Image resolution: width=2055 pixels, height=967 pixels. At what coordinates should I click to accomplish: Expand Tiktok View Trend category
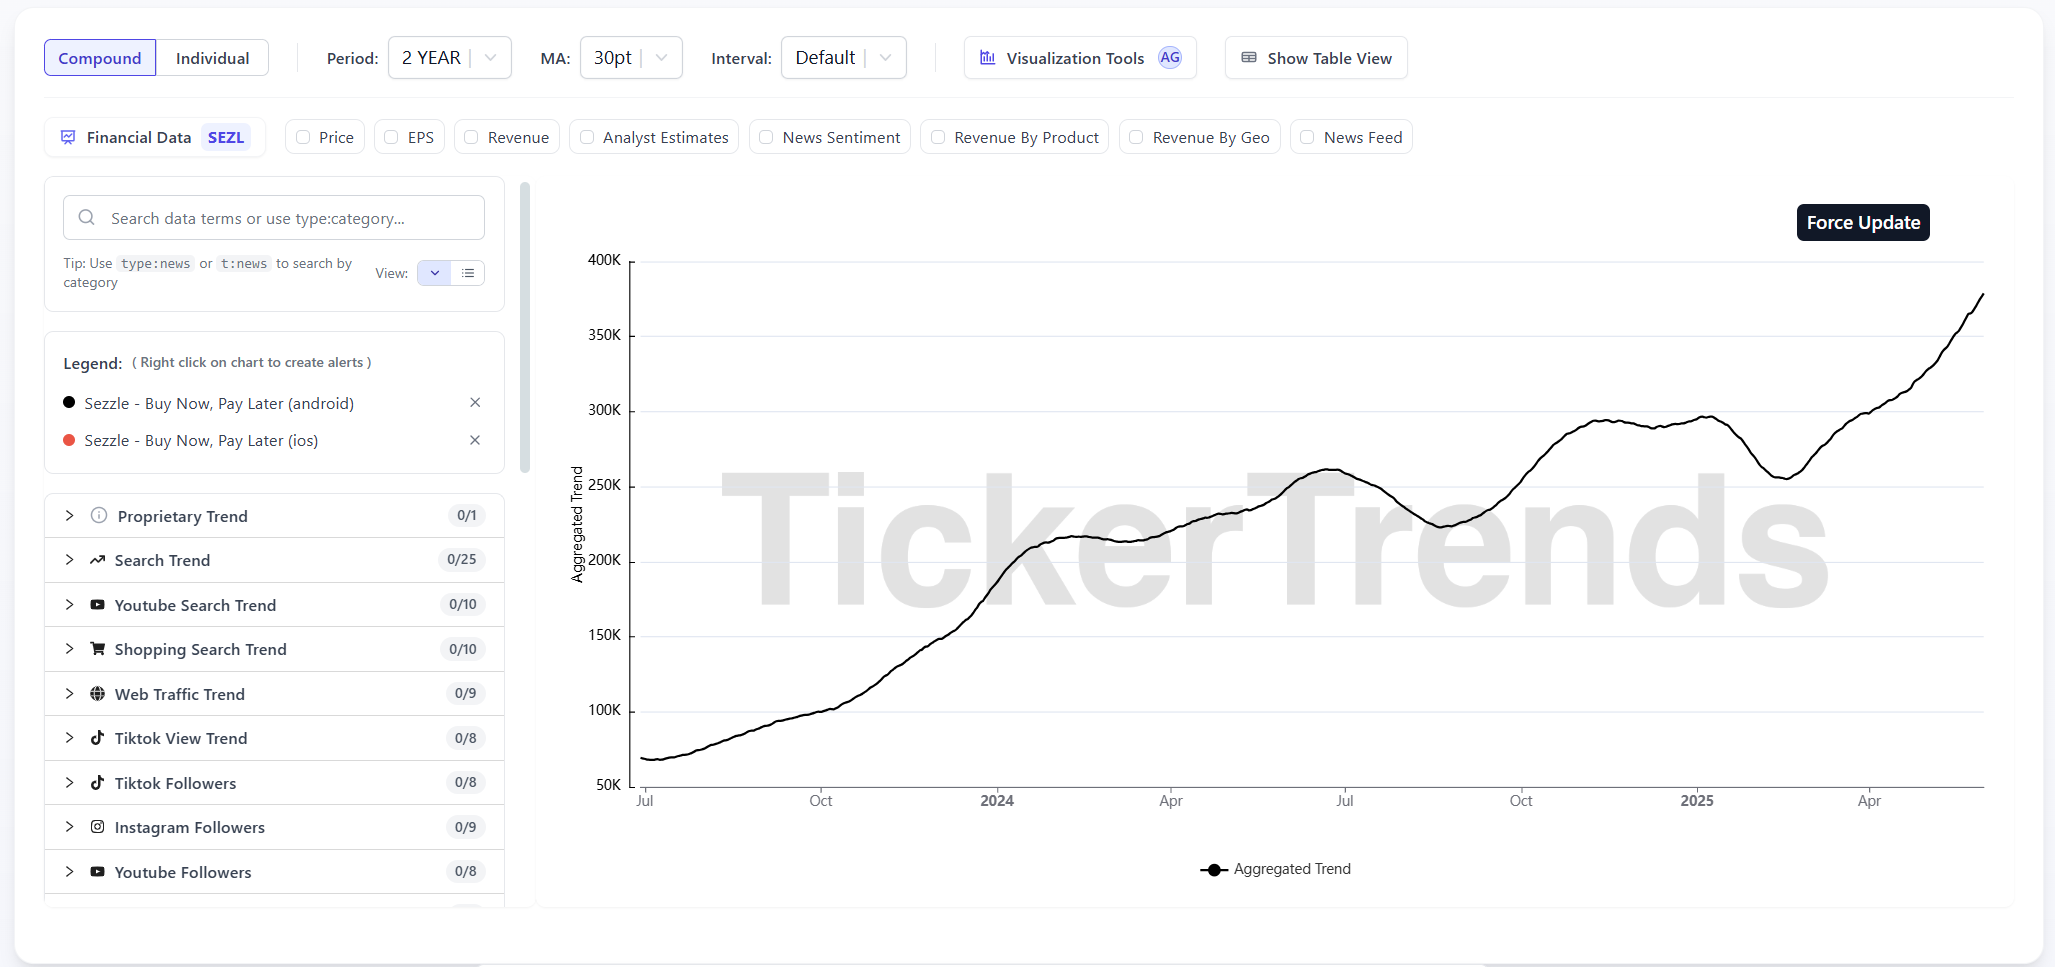tap(69, 738)
